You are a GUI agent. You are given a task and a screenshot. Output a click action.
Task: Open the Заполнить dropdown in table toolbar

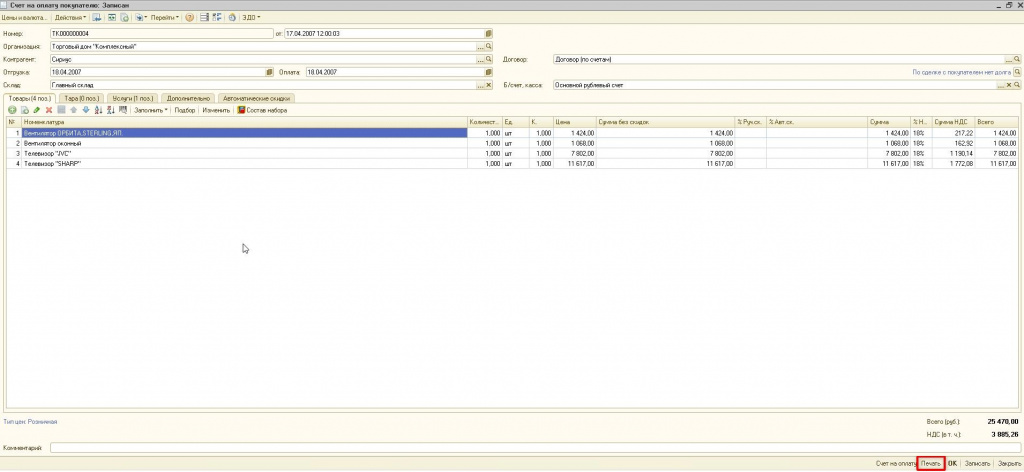(x=151, y=110)
